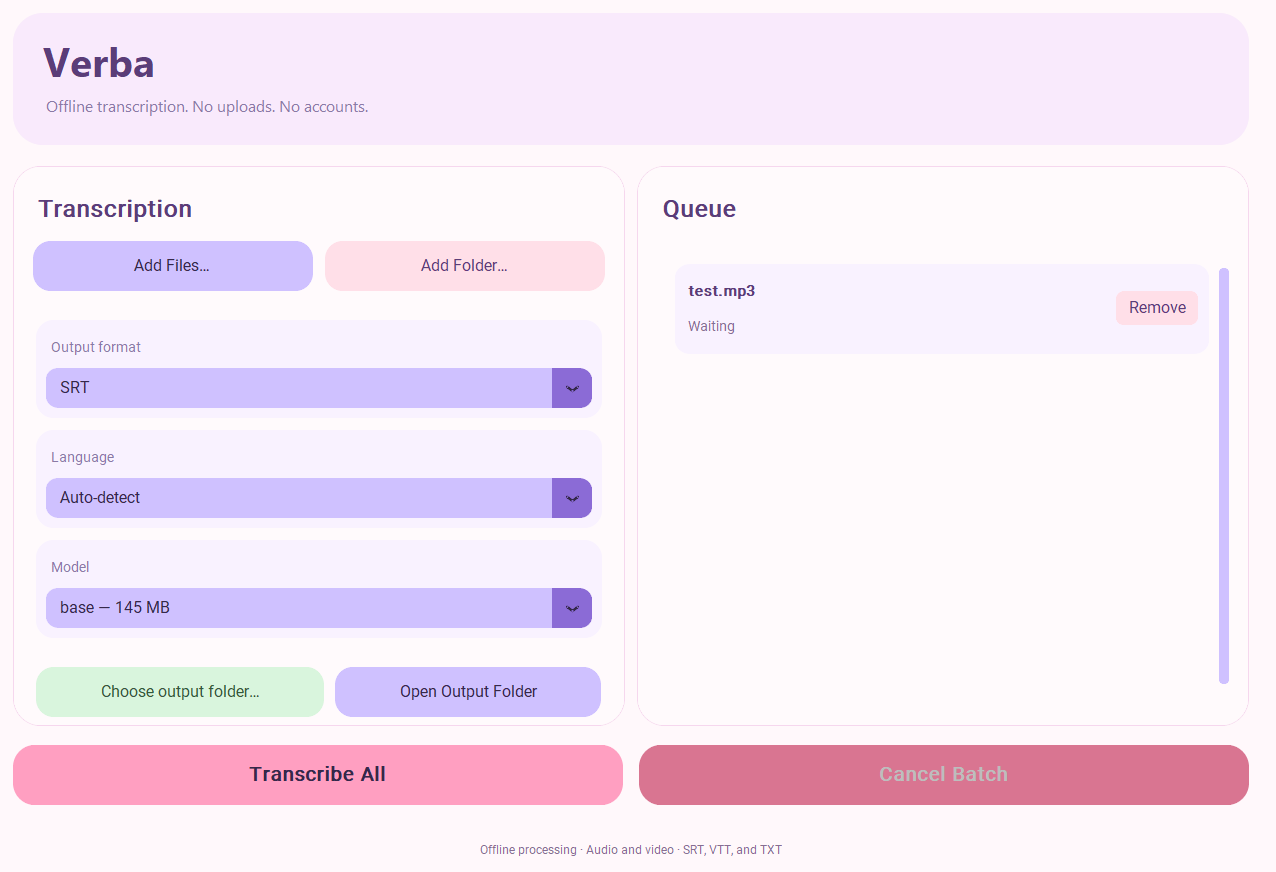Start transcription with Transcribe All
Image resolution: width=1276 pixels, height=872 pixels.
coord(318,775)
